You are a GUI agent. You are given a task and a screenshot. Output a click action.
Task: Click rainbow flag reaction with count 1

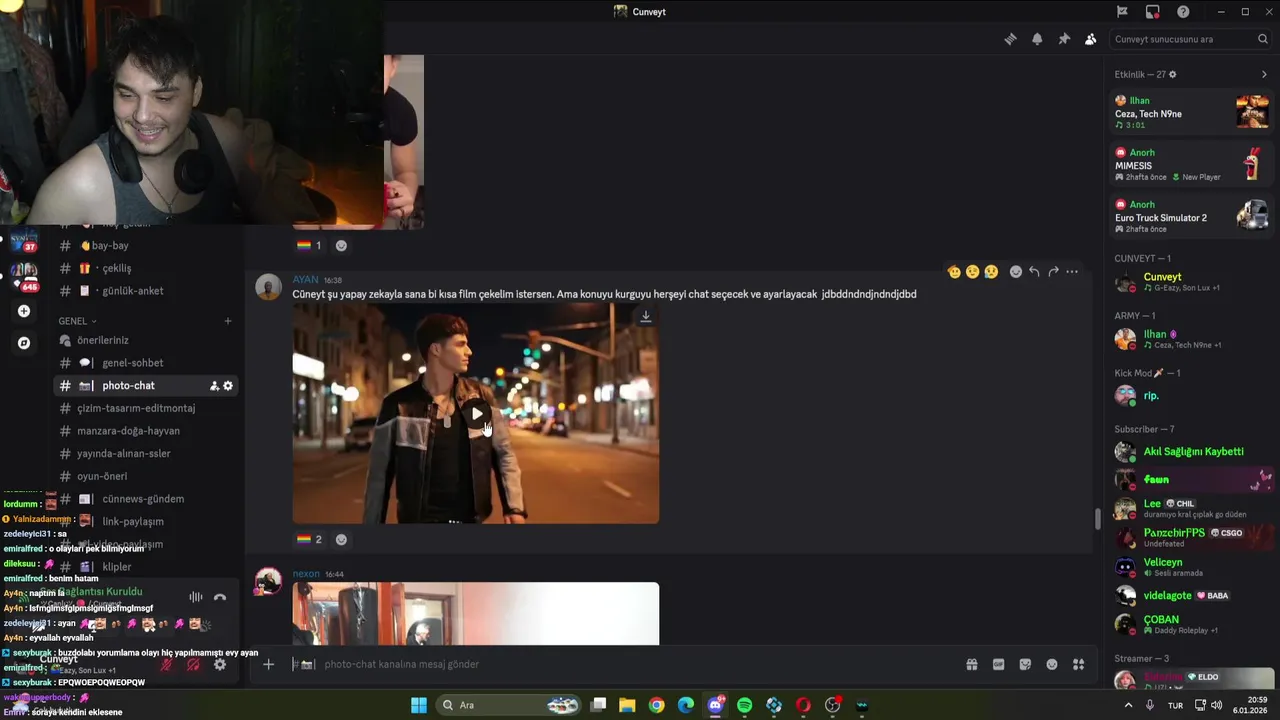coord(310,245)
